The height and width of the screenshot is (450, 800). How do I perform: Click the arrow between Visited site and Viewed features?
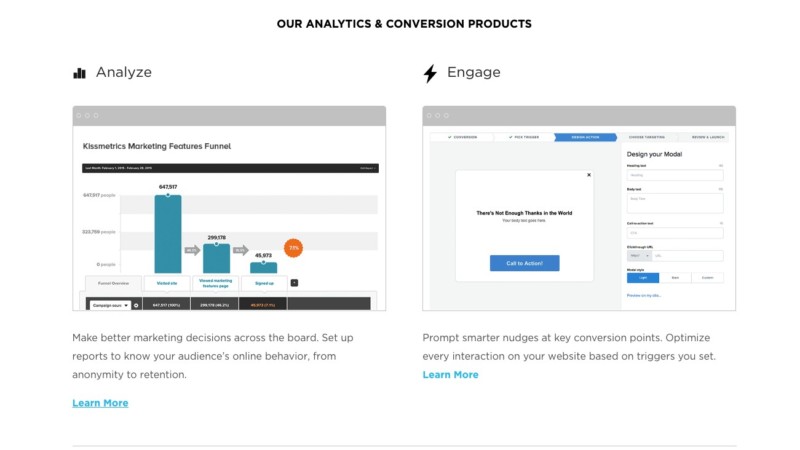pyautogui.click(x=192, y=250)
